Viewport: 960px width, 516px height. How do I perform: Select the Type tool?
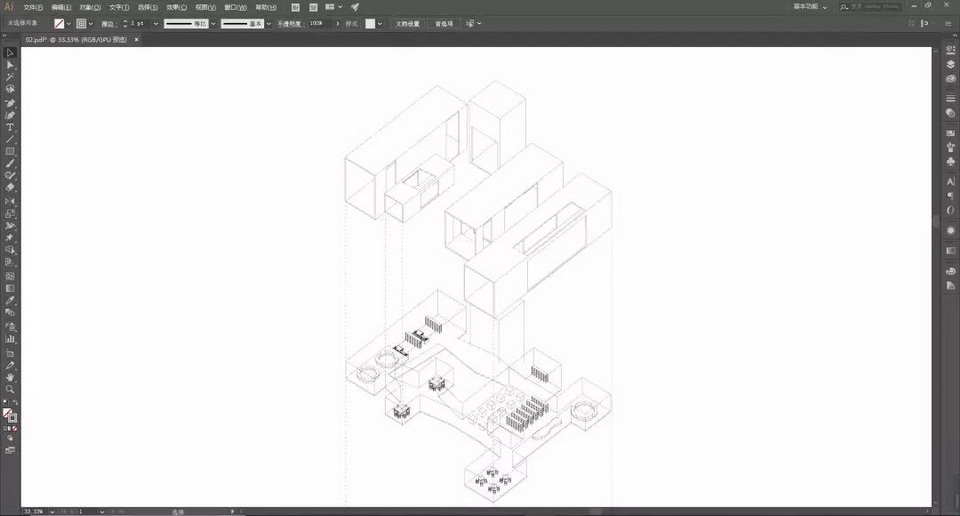click(x=10, y=127)
